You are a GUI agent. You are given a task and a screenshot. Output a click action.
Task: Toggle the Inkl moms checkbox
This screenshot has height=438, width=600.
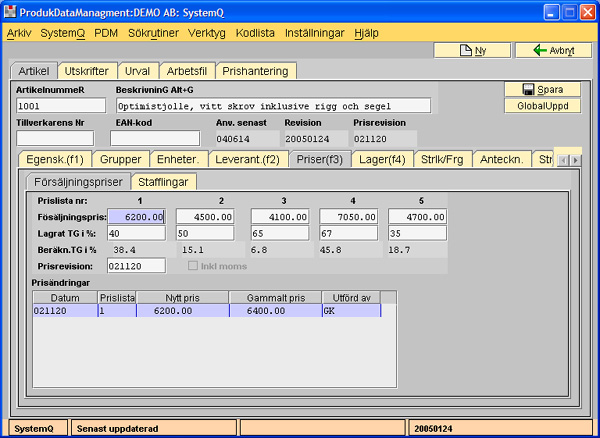192,266
